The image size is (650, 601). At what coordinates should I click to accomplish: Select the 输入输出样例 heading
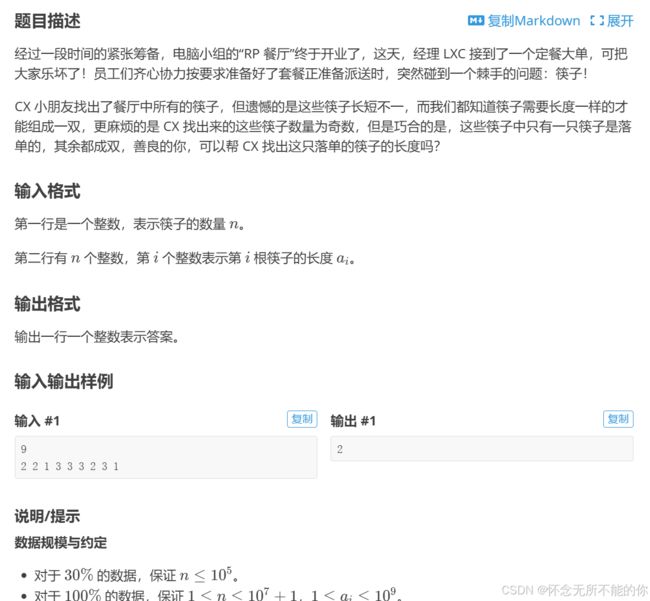(x=63, y=381)
